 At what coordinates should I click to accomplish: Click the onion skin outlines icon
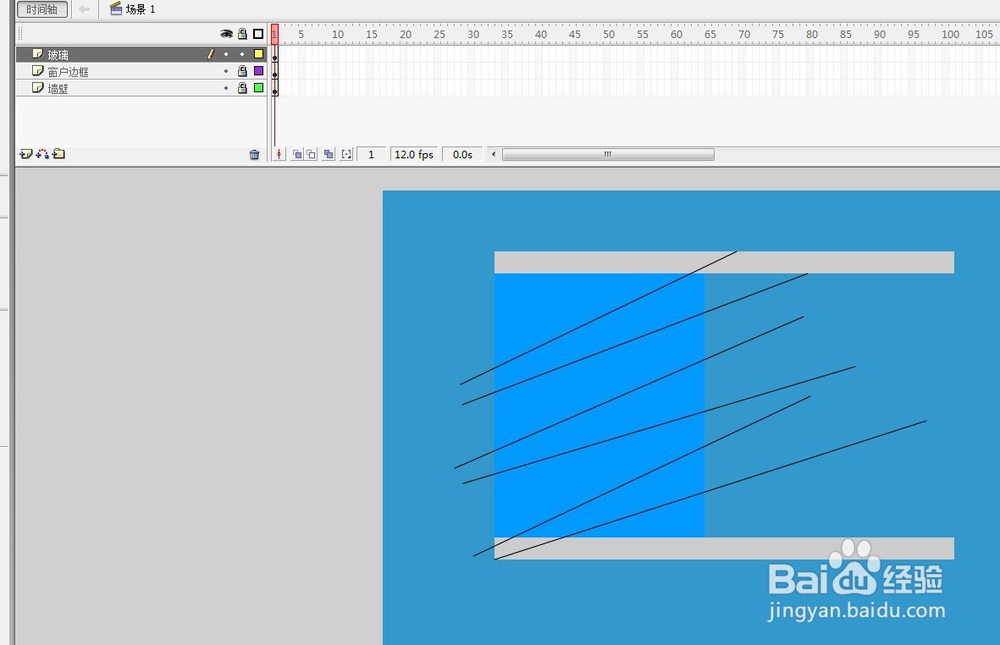click(x=311, y=154)
